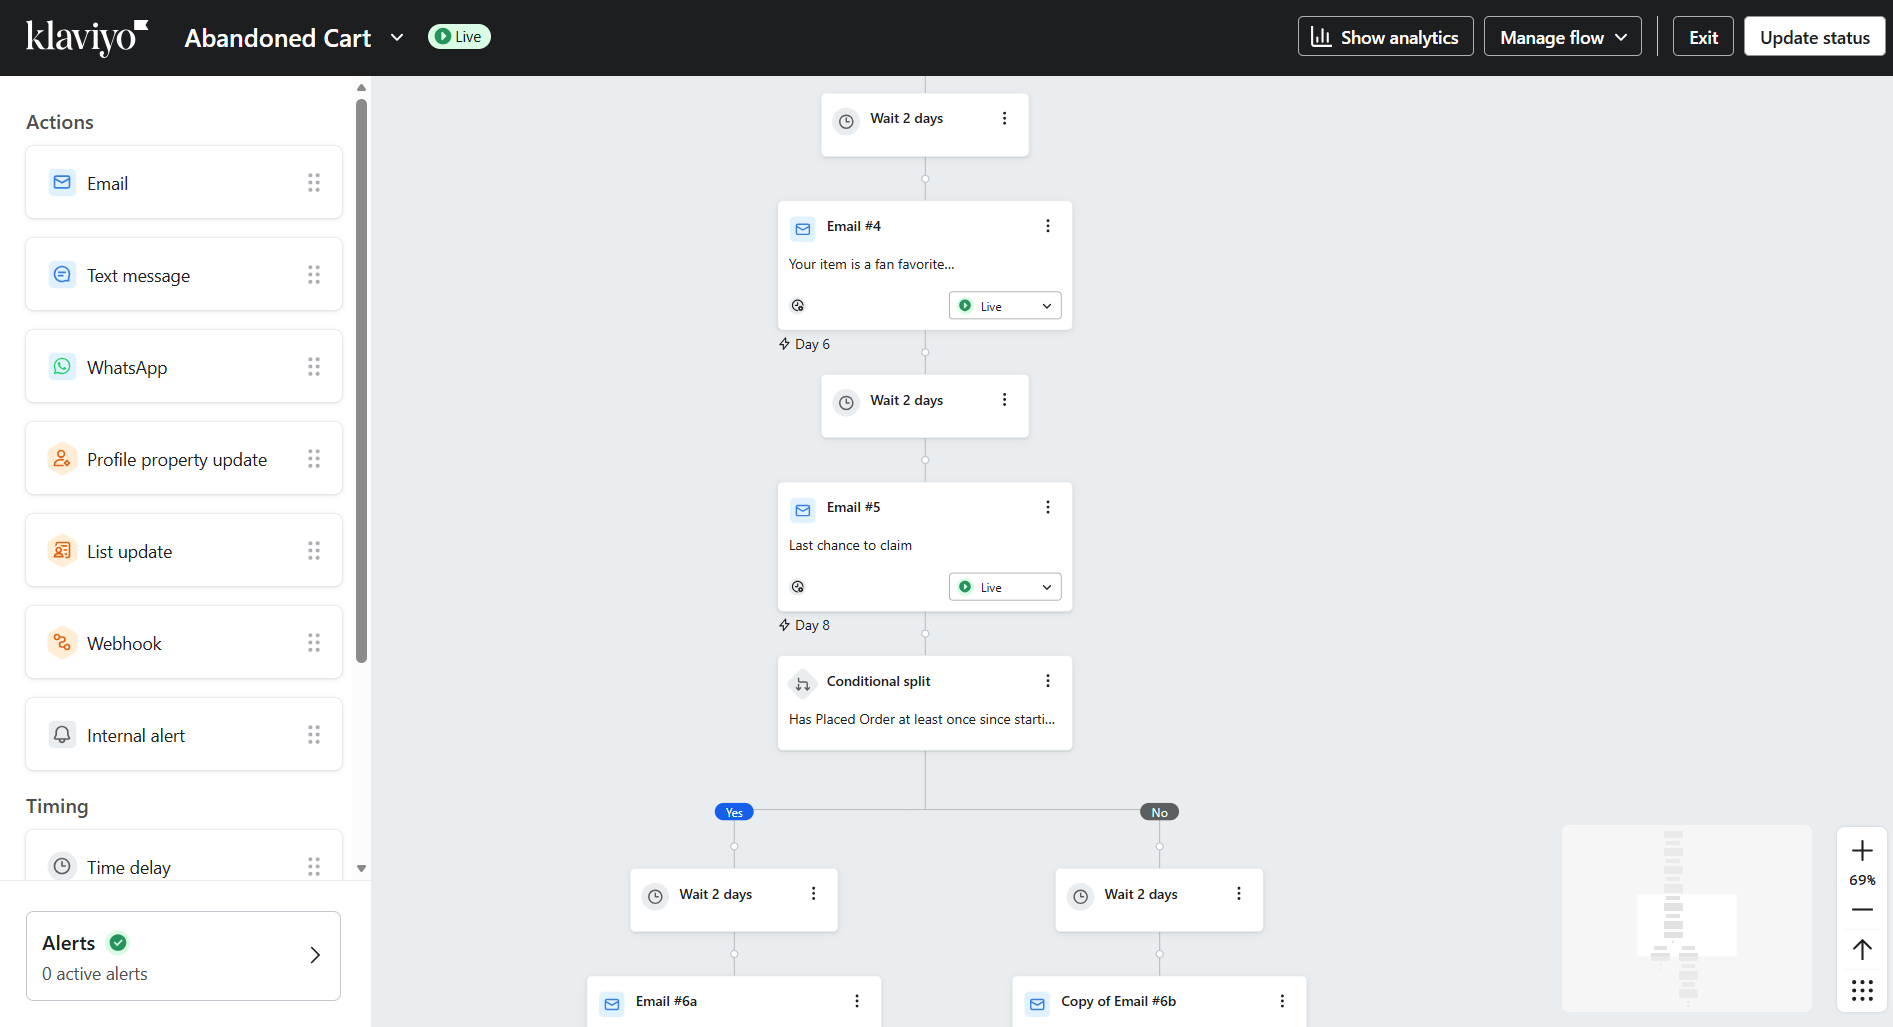Select the Time delay clock icon
This screenshot has height=1027, width=1893.
click(61, 866)
